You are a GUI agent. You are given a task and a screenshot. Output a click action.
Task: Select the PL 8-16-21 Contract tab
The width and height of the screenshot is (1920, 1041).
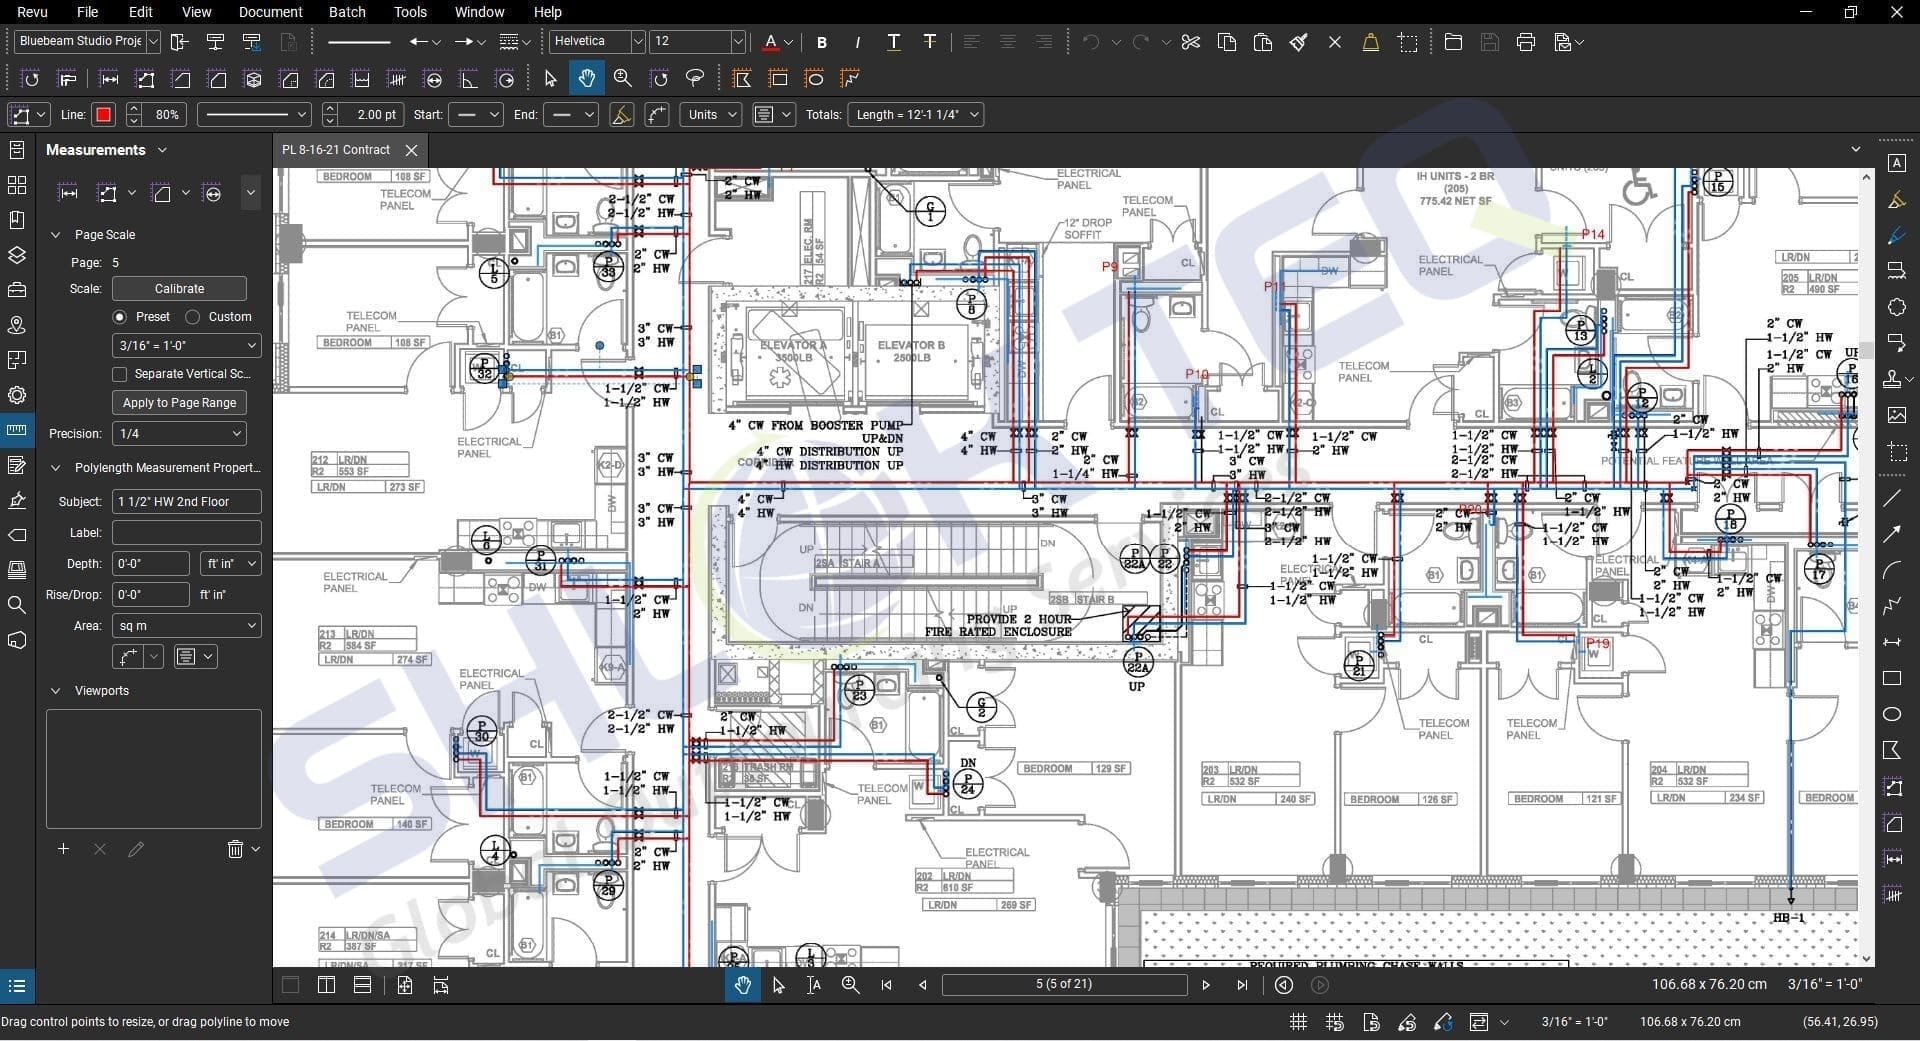(x=336, y=150)
